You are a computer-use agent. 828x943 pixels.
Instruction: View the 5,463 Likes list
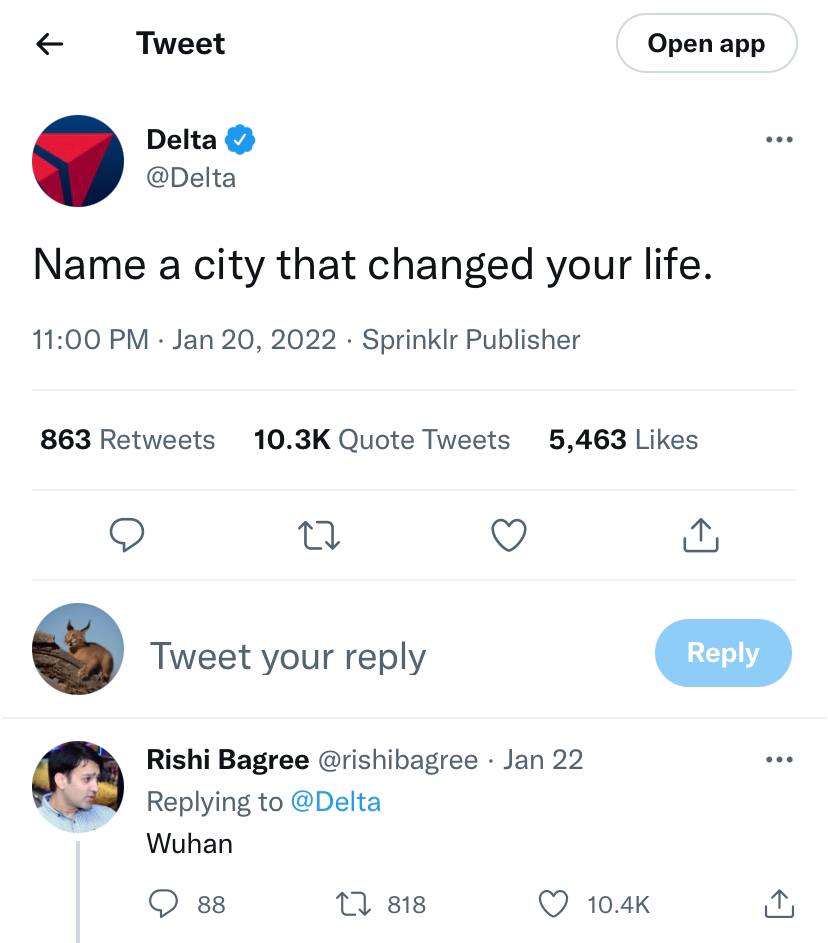(x=623, y=440)
